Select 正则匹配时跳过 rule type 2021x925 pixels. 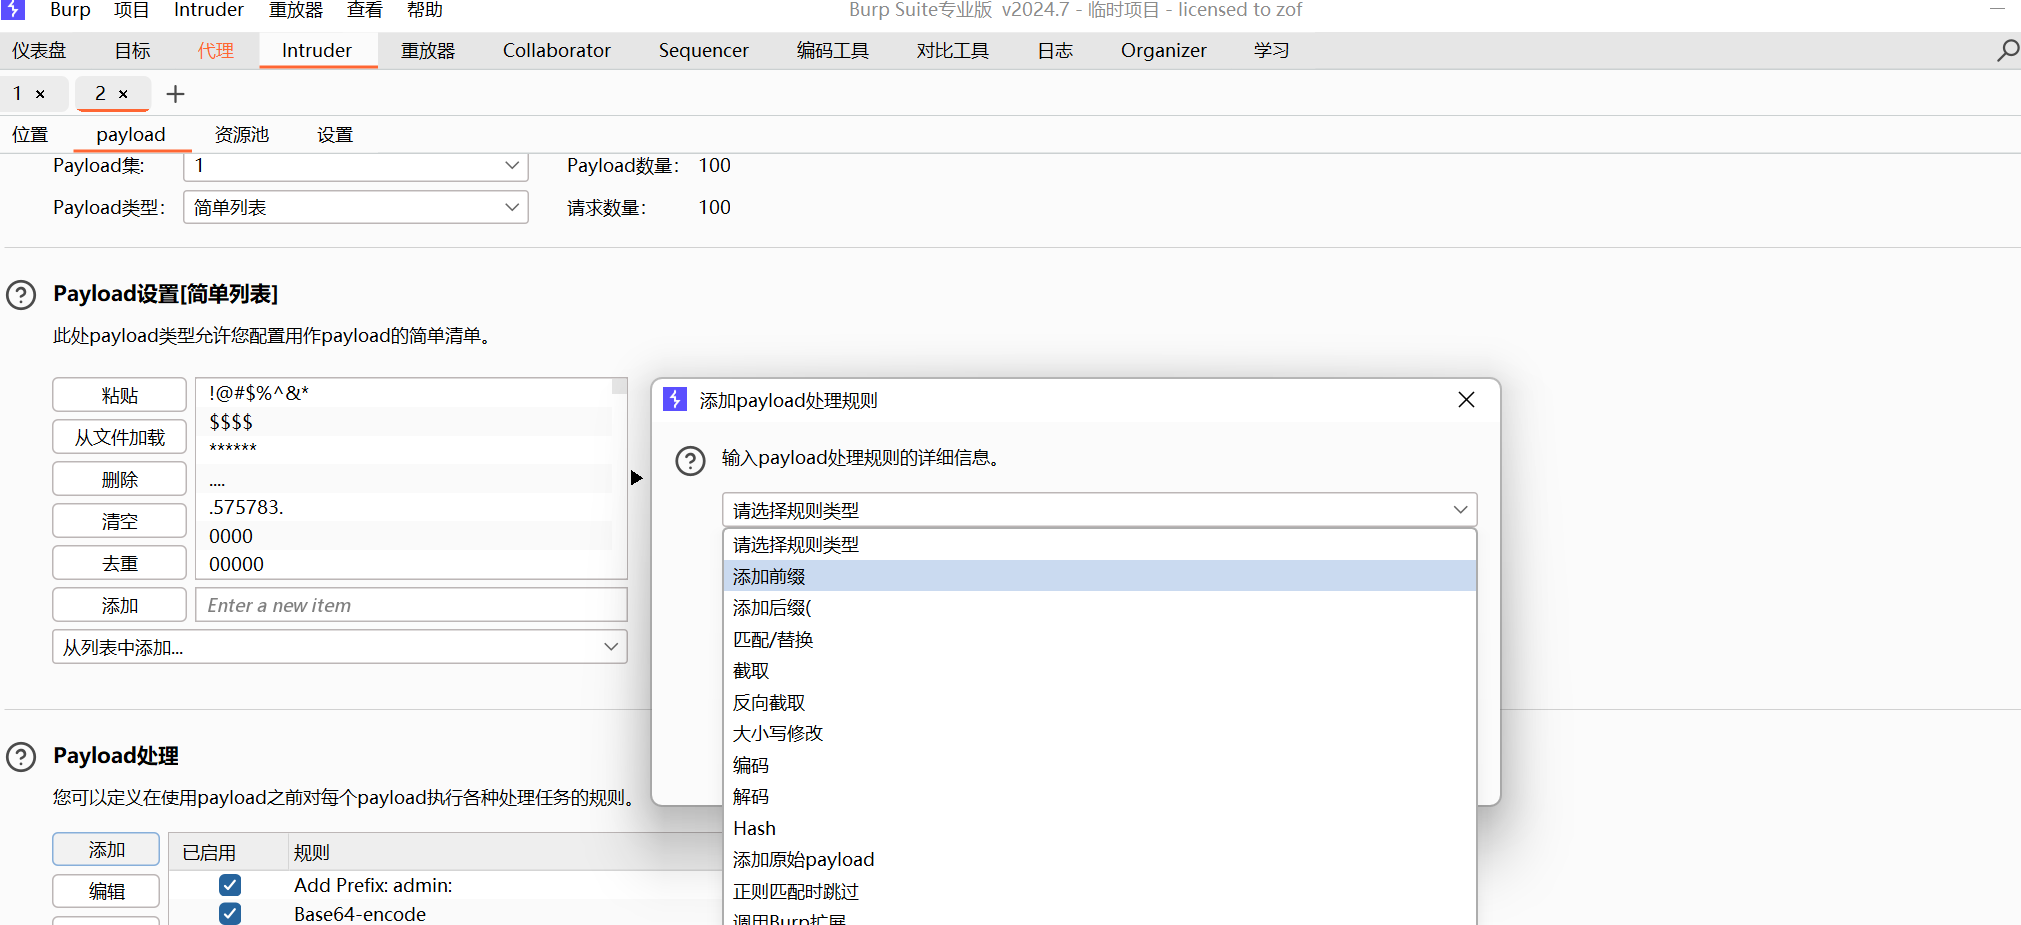1099,891
